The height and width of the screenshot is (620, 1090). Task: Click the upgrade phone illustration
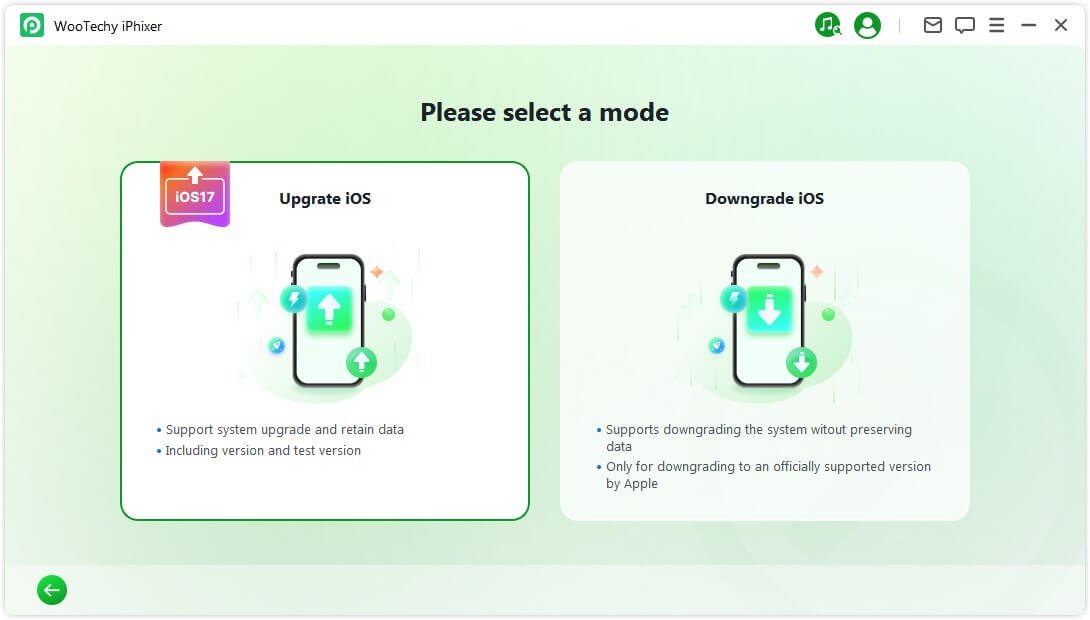coord(328,320)
